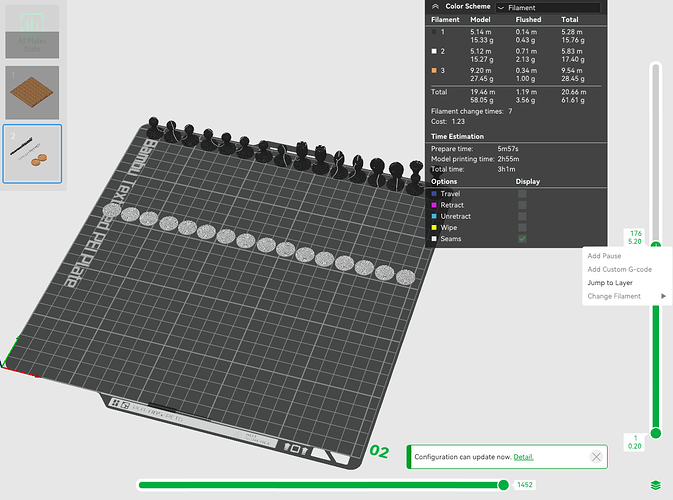This screenshot has width=673, height=500.
Task: Toggle the Retract display checkbox
Action: (x=522, y=205)
